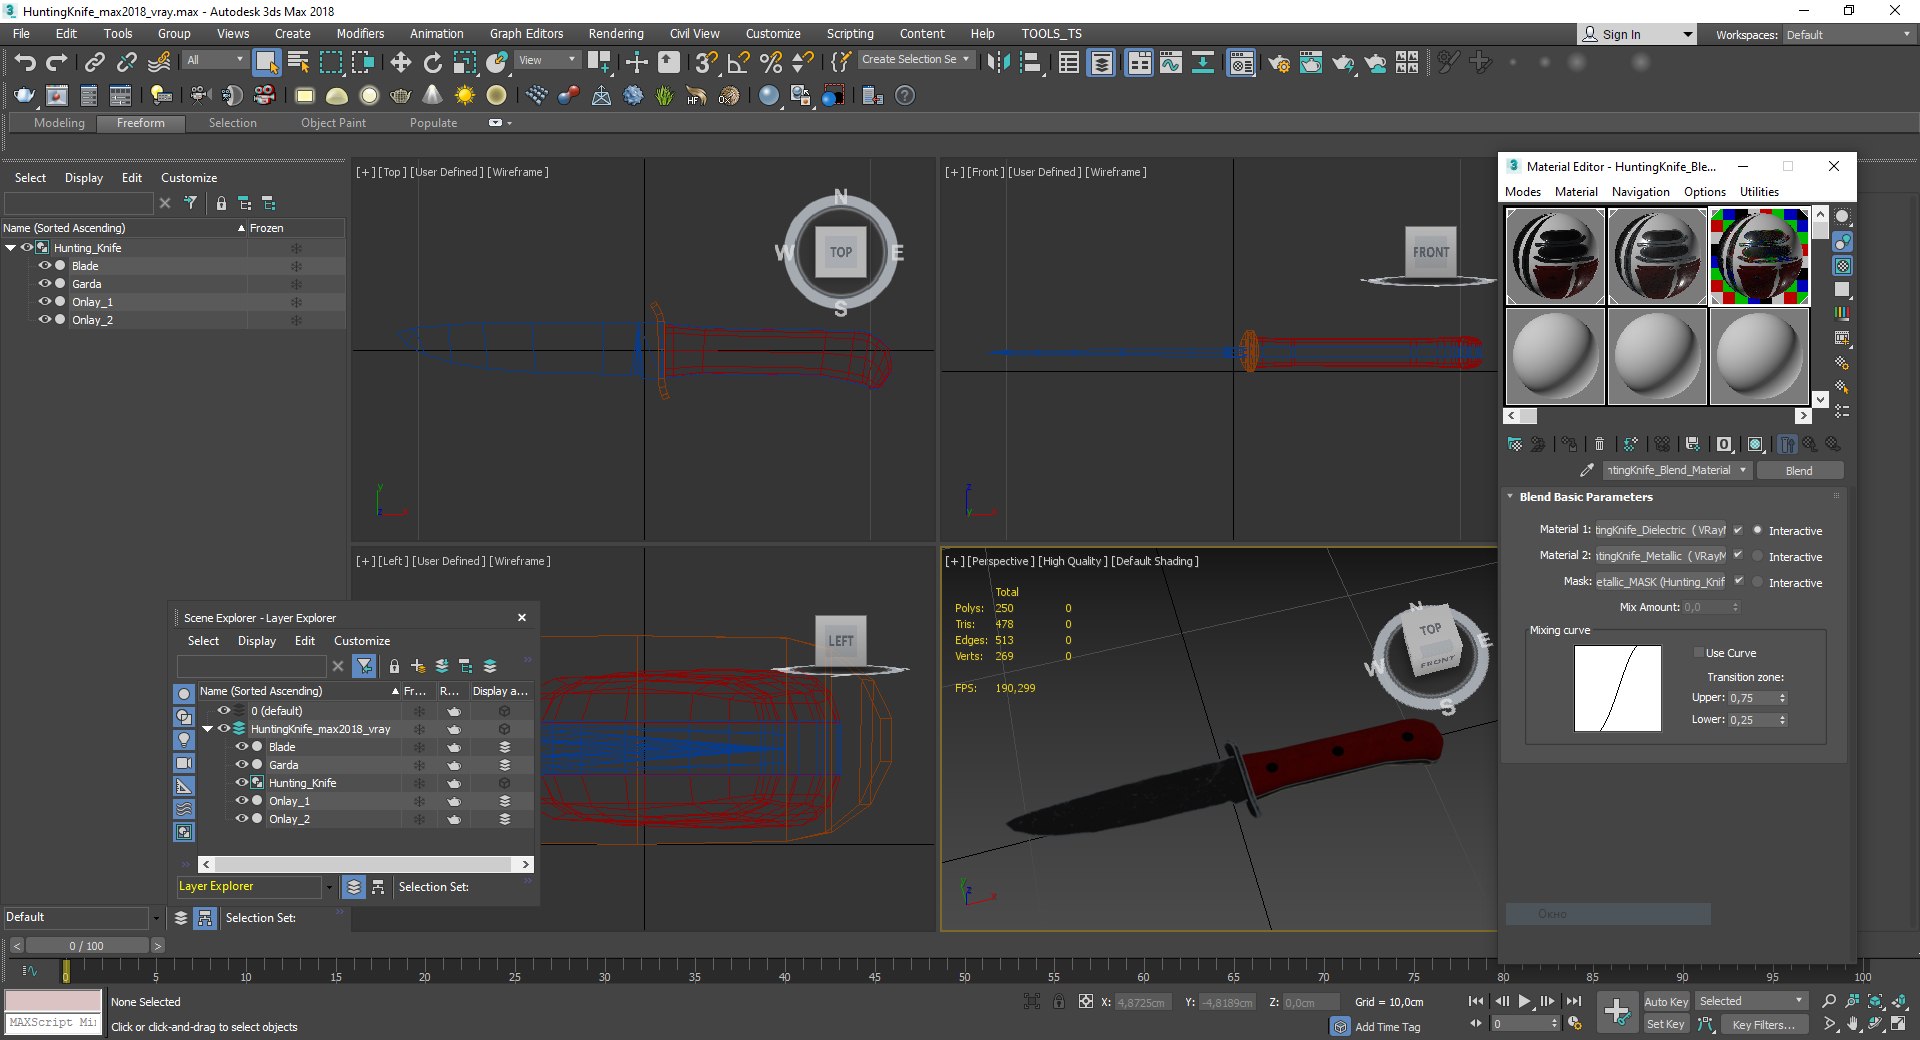Open the Rendering menu
The height and width of the screenshot is (1040, 1920).
coord(616,34)
